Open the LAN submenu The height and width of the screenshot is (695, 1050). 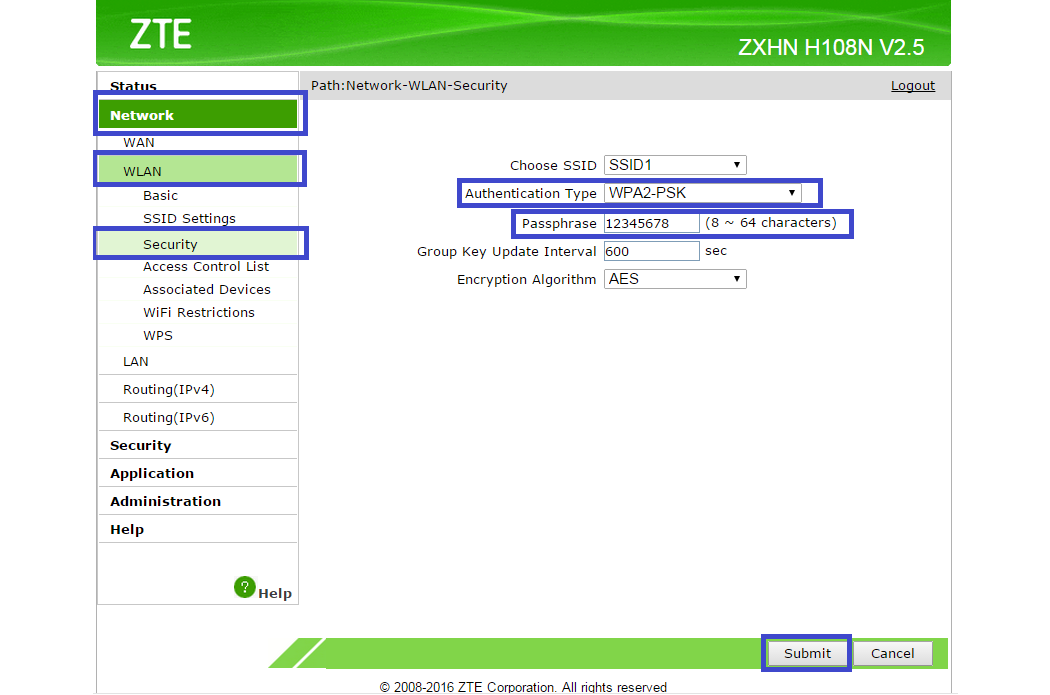tap(136, 362)
